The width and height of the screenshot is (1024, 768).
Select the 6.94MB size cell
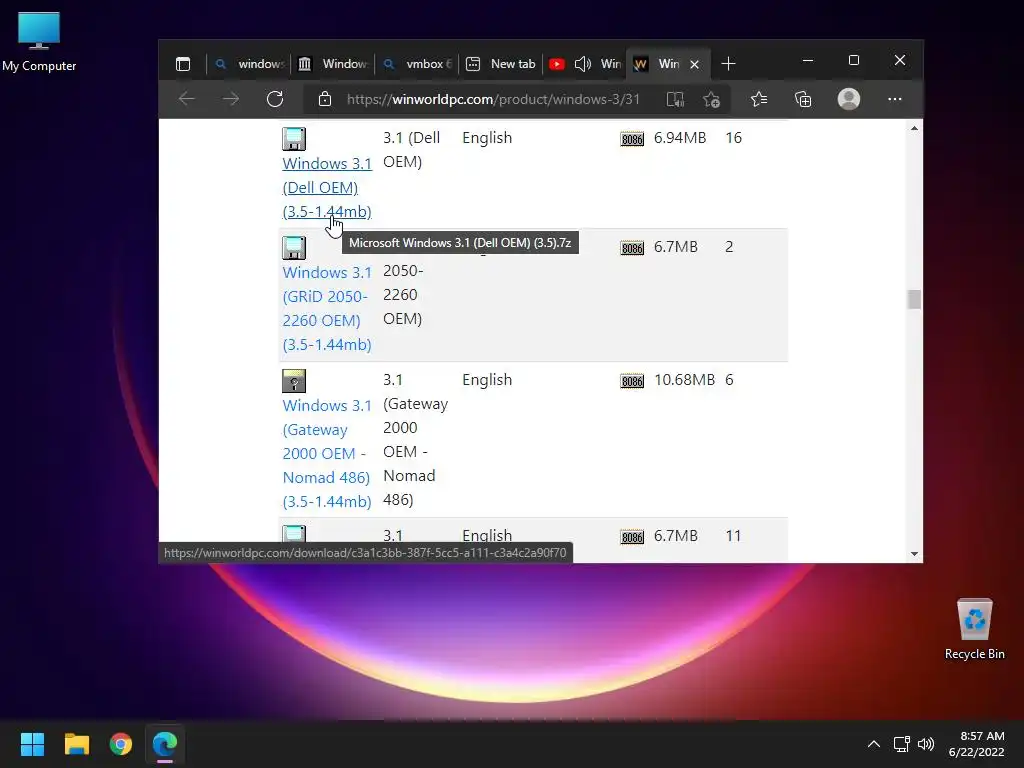[x=680, y=138]
